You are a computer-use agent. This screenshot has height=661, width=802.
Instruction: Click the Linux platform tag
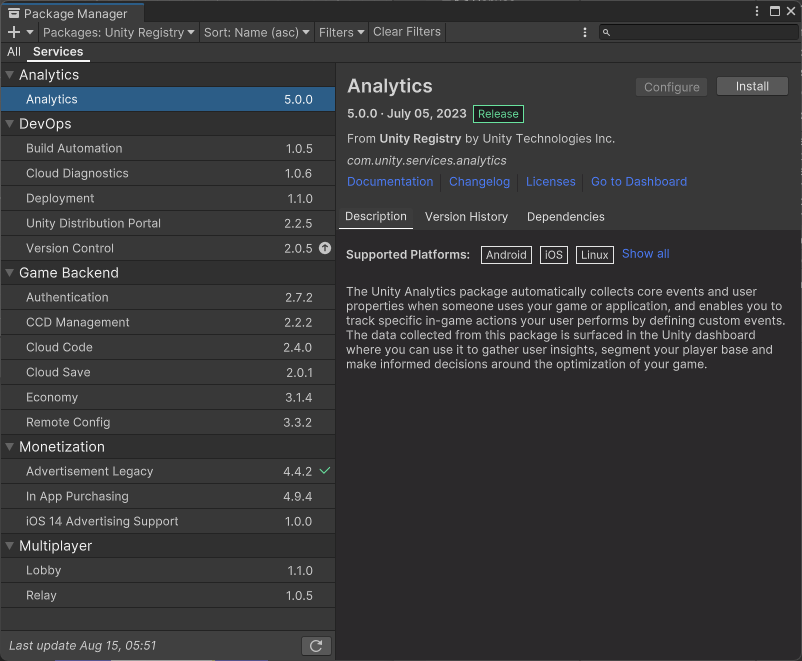click(594, 255)
